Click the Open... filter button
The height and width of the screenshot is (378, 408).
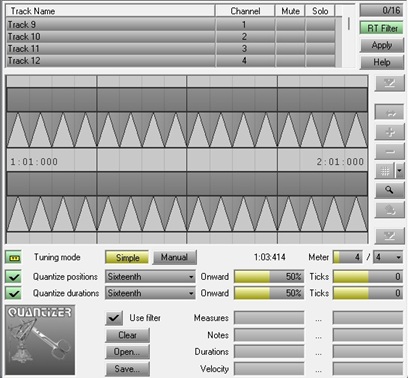127,352
